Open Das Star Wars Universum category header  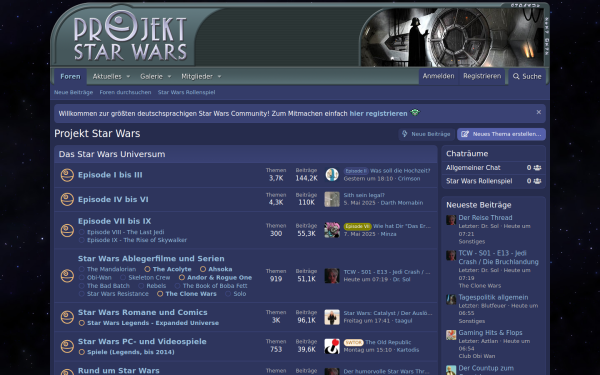[112, 154]
